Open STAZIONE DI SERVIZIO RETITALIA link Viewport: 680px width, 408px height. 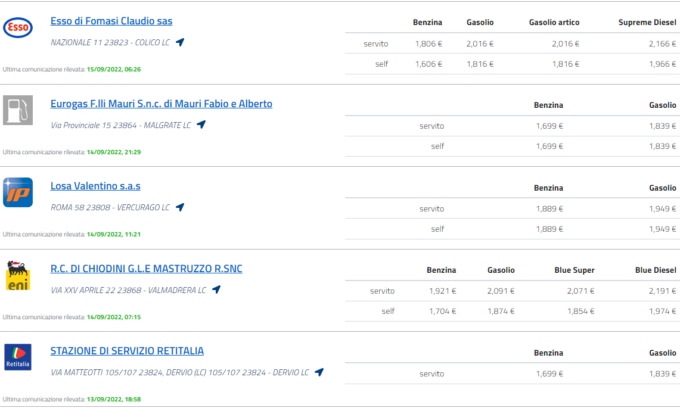127,351
